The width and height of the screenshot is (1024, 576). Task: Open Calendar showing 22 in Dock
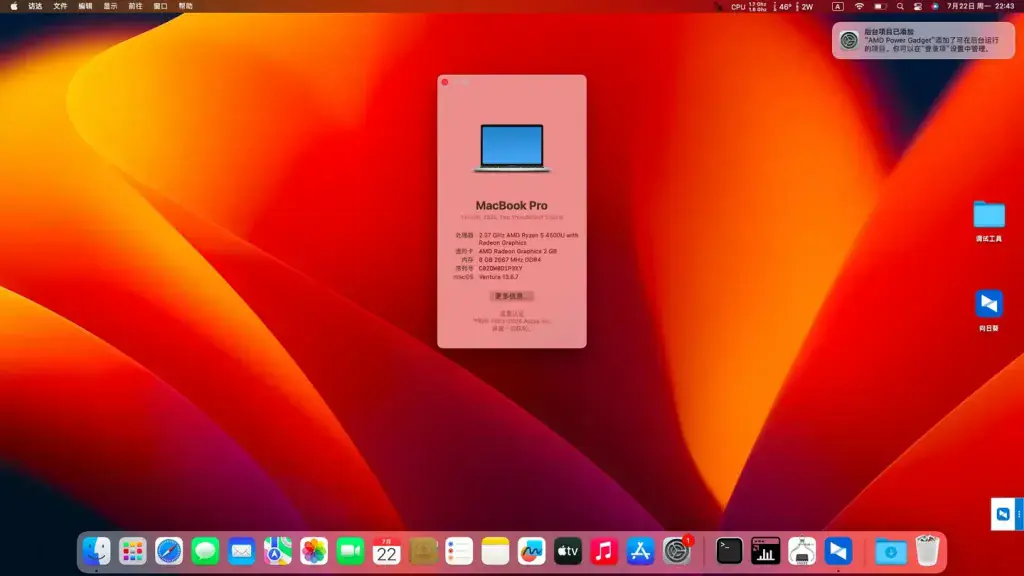pyautogui.click(x=387, y=552)
